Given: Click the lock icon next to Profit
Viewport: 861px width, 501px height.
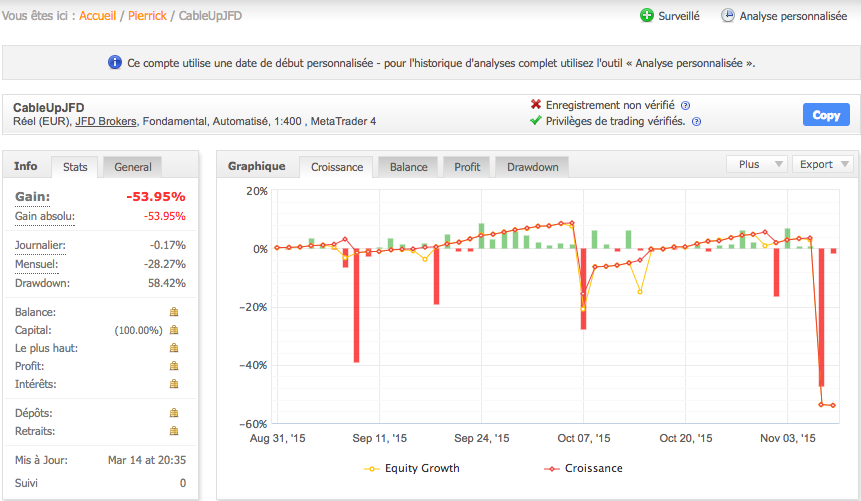Looking at the screenshot, I should 173,366.
